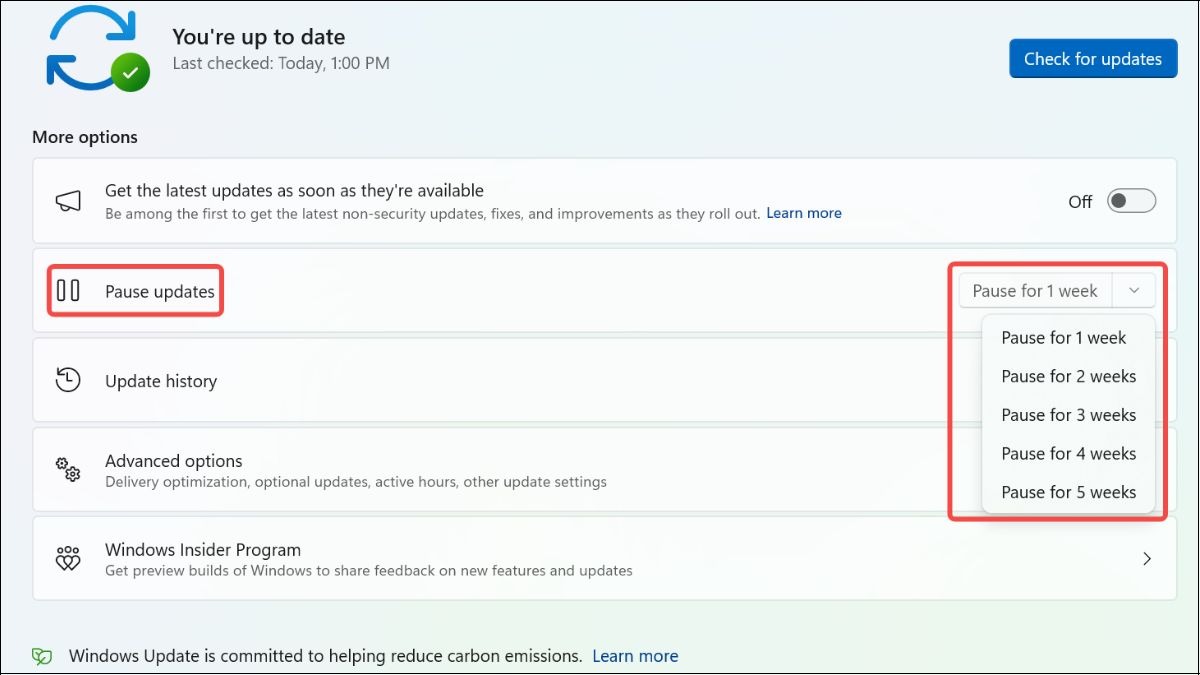
Task: Click the Pause updates label
Action: pyautogui.click(x=160, y=292)
